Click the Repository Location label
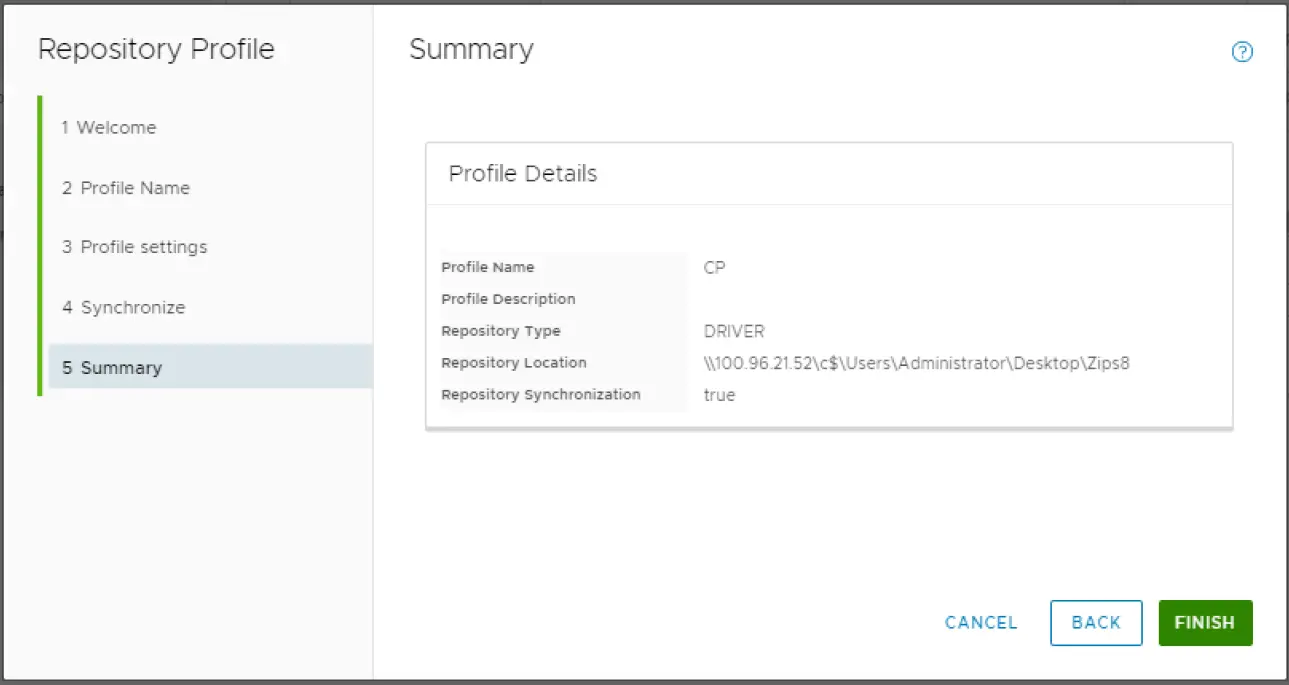The image size is (1289, 685). click(514, 363)
